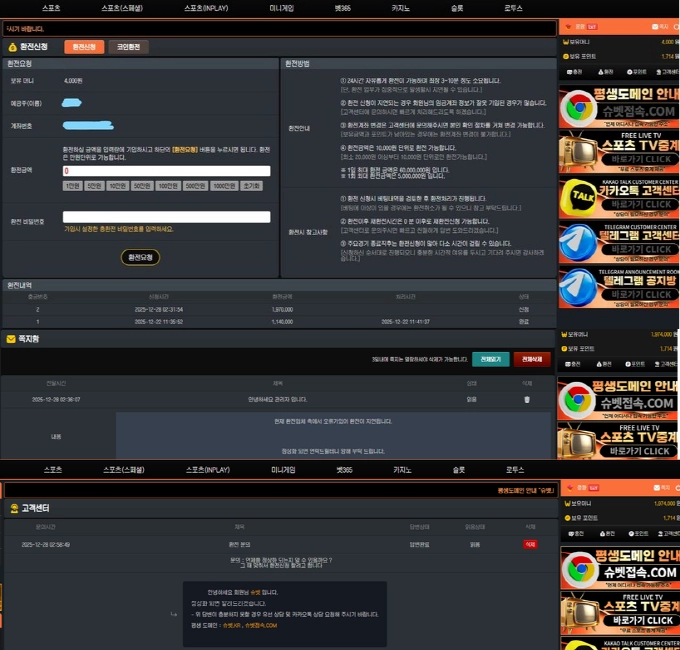Click the 환전신청 section header icon

point(12,47)
